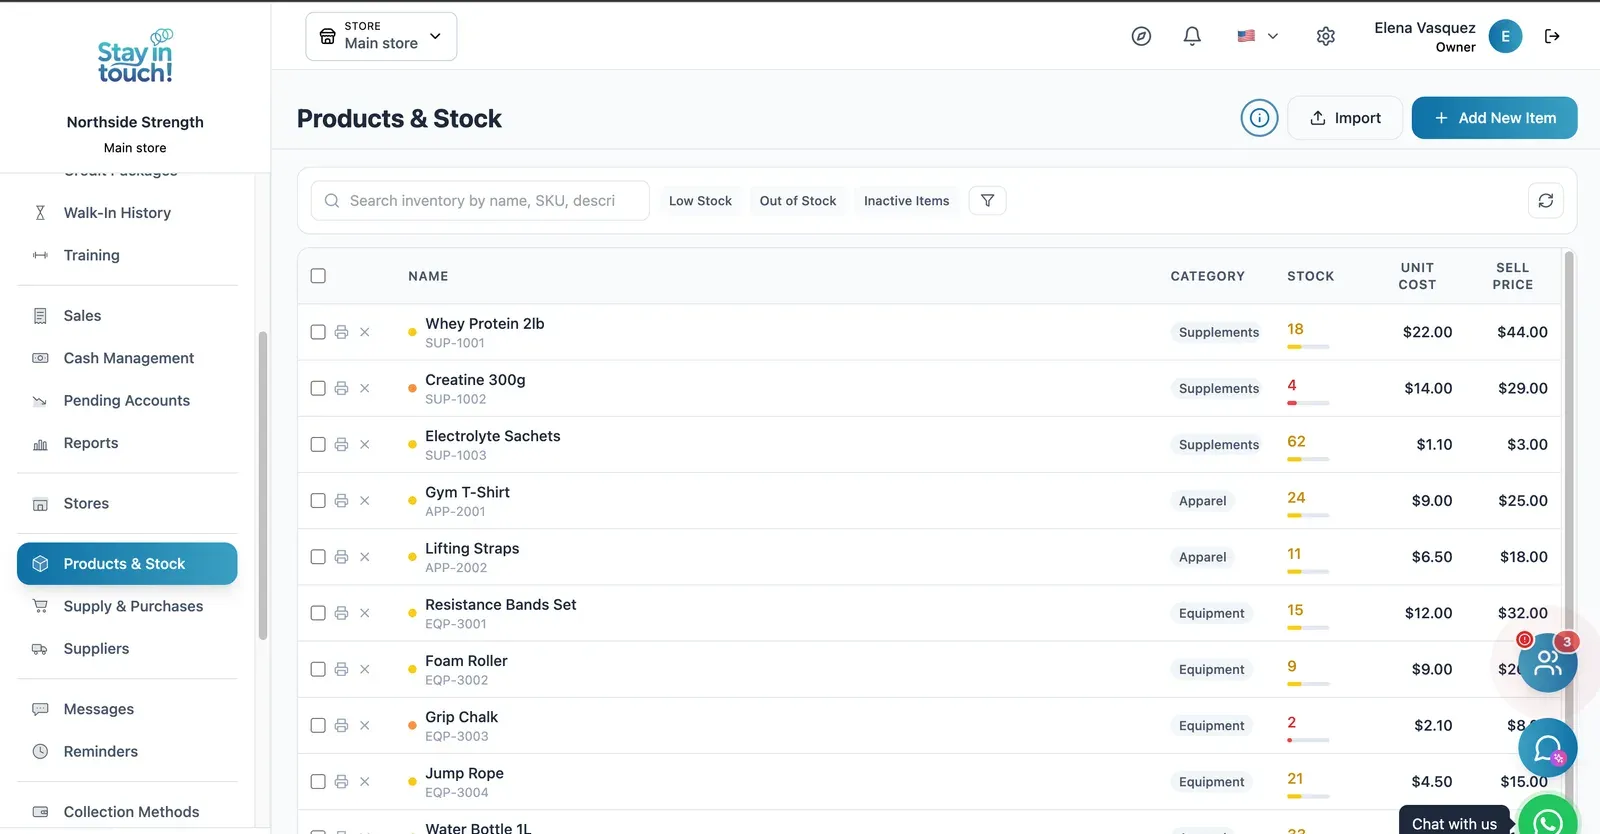1600x834 pixels.
Task: Open the advanced filter funnel icon
Action: [987, 201]
